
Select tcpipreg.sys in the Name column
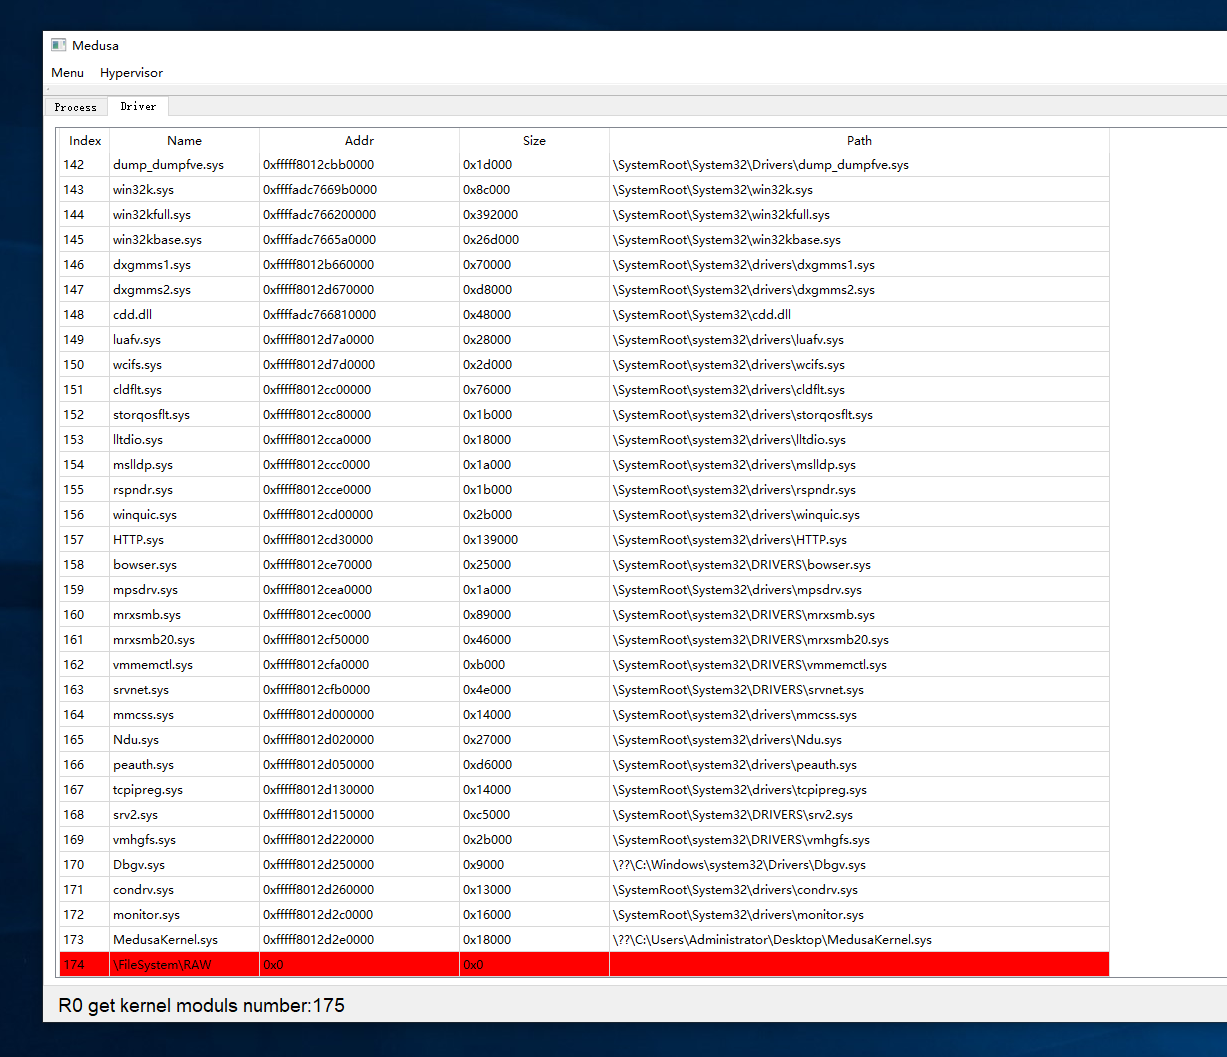[x=185, y=790]
